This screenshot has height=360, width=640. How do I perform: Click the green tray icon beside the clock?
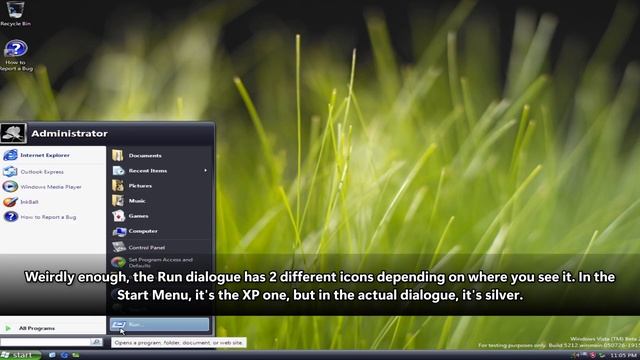[602, 356]
